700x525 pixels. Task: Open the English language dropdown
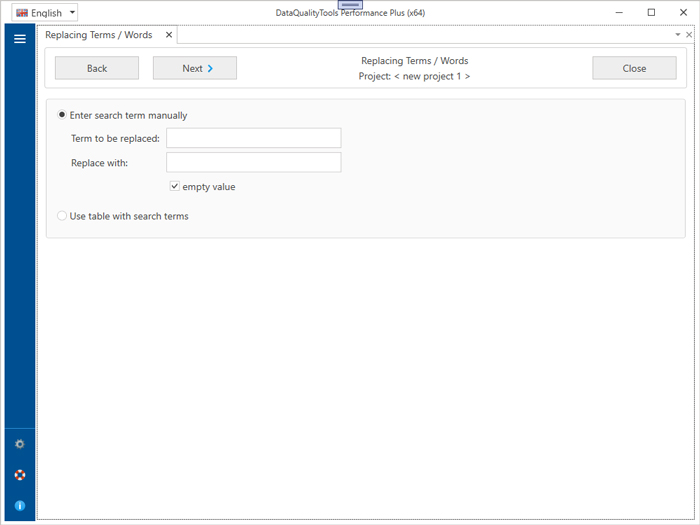pos(45,13)
